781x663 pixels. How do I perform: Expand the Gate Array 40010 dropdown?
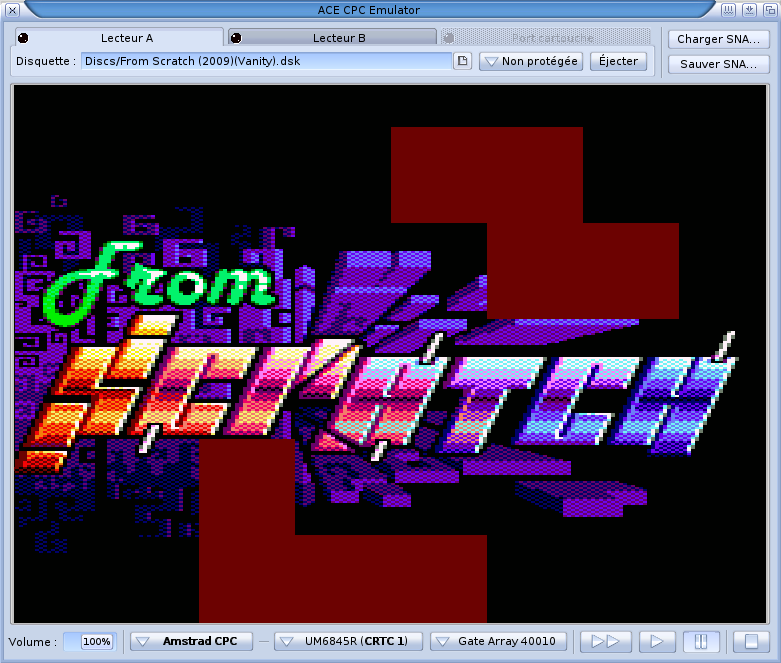pyautogui.click(x=499, y=641)
